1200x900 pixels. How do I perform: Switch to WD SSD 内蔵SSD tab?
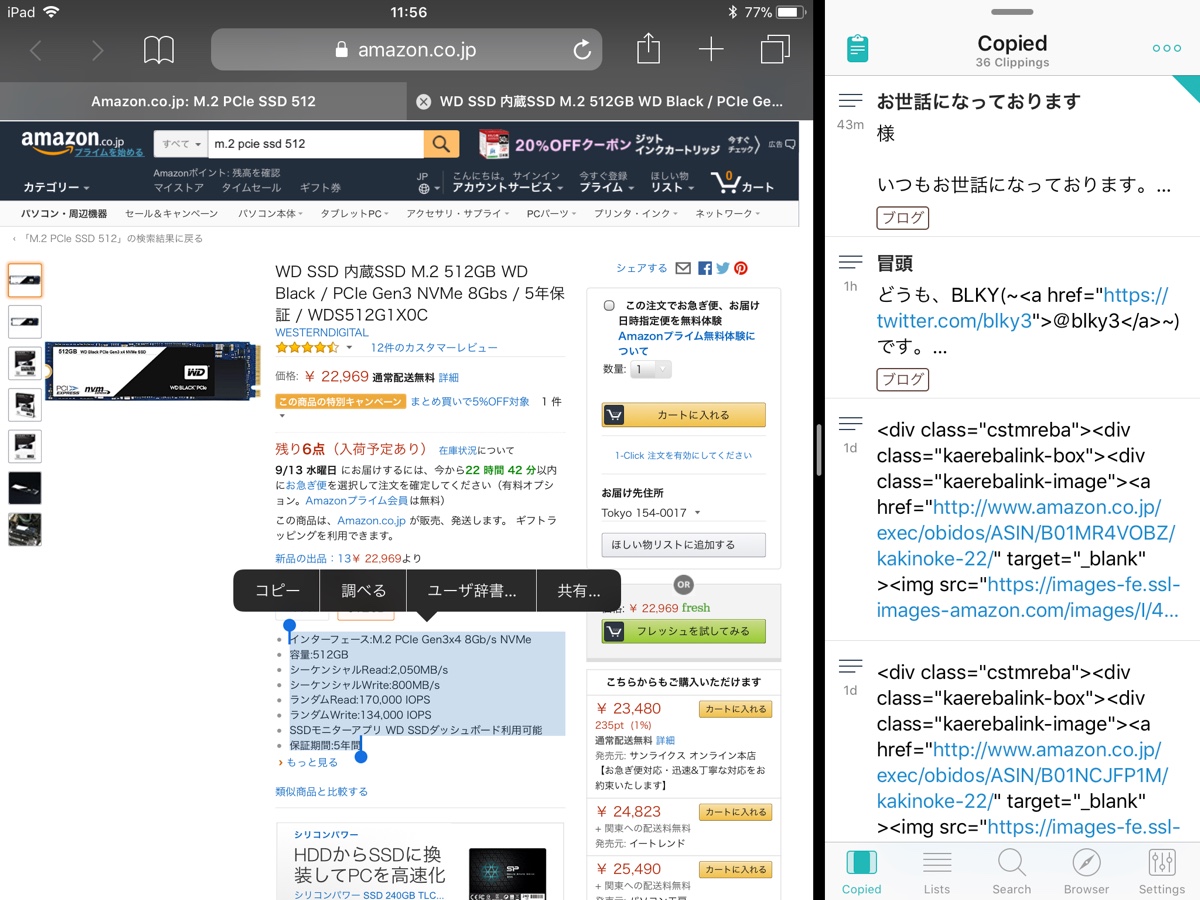(x=610, y=101)
